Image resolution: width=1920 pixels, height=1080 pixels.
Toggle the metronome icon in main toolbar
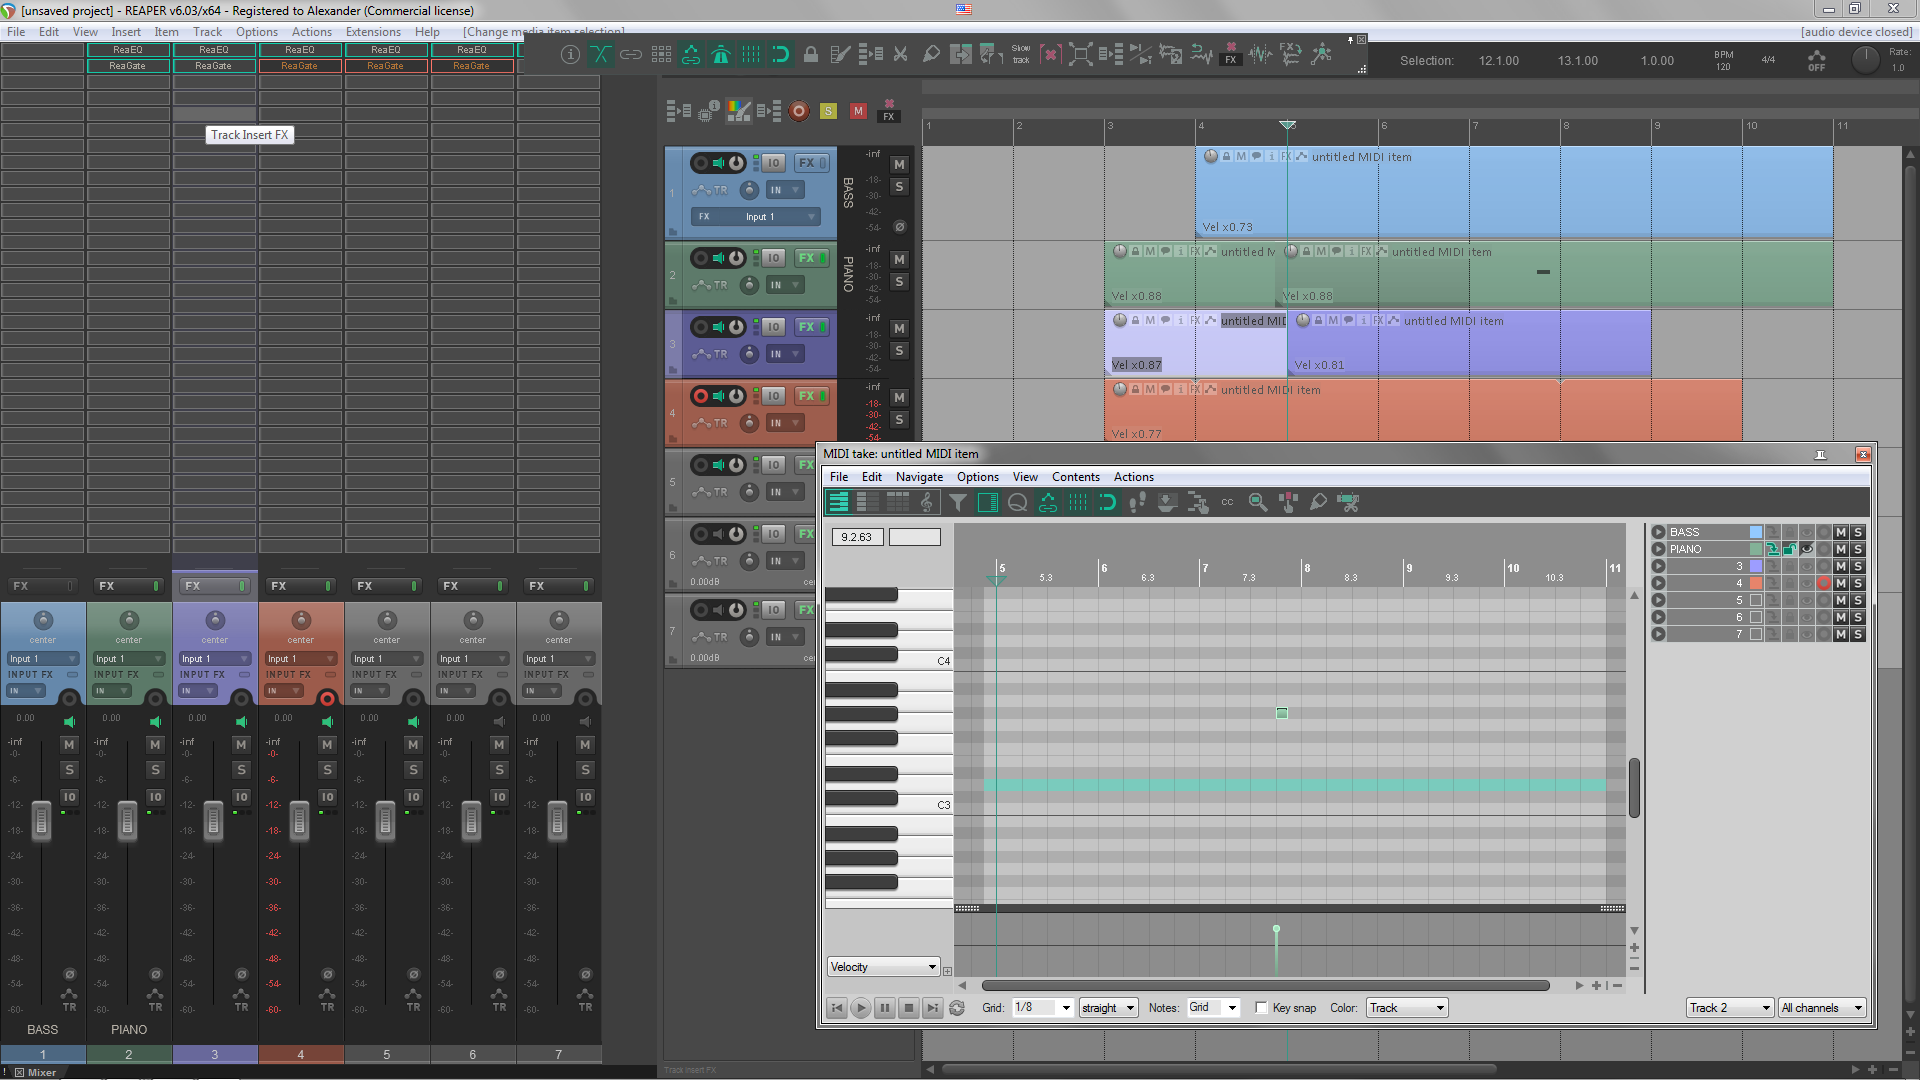[721, 55]
